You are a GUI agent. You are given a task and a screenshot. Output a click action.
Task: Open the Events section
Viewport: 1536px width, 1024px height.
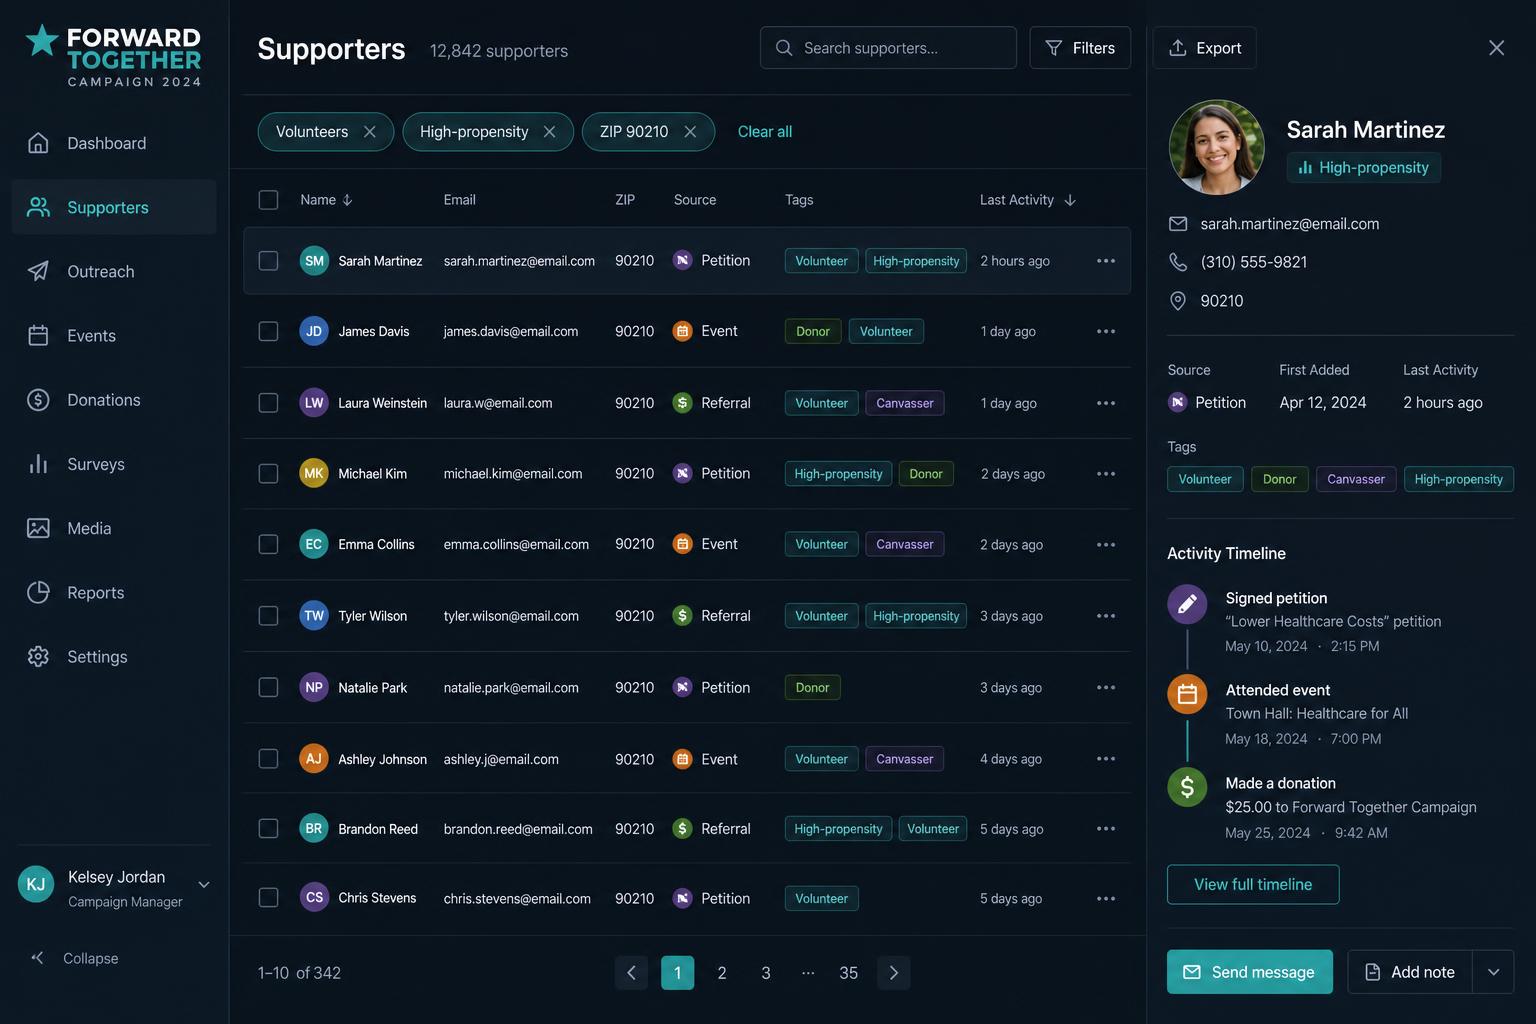pyautogui.click(x=114, y=336)
